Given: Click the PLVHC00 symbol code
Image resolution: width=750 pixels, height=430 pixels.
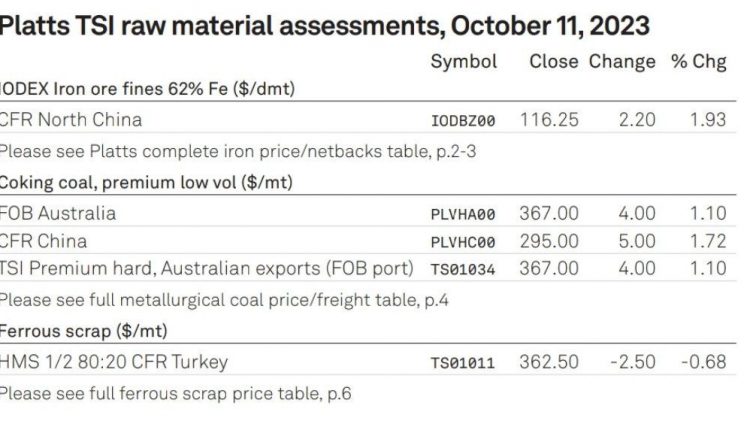Looking at the screenshot, I should (x=463, y=242).
